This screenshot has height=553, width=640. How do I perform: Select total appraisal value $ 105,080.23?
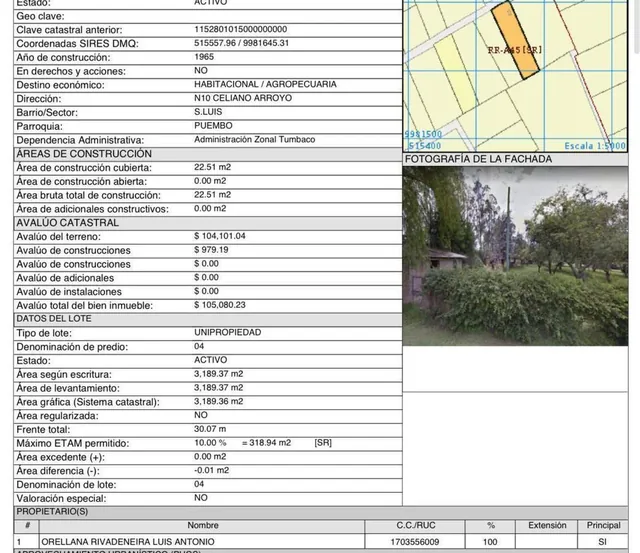click(220, 305)
